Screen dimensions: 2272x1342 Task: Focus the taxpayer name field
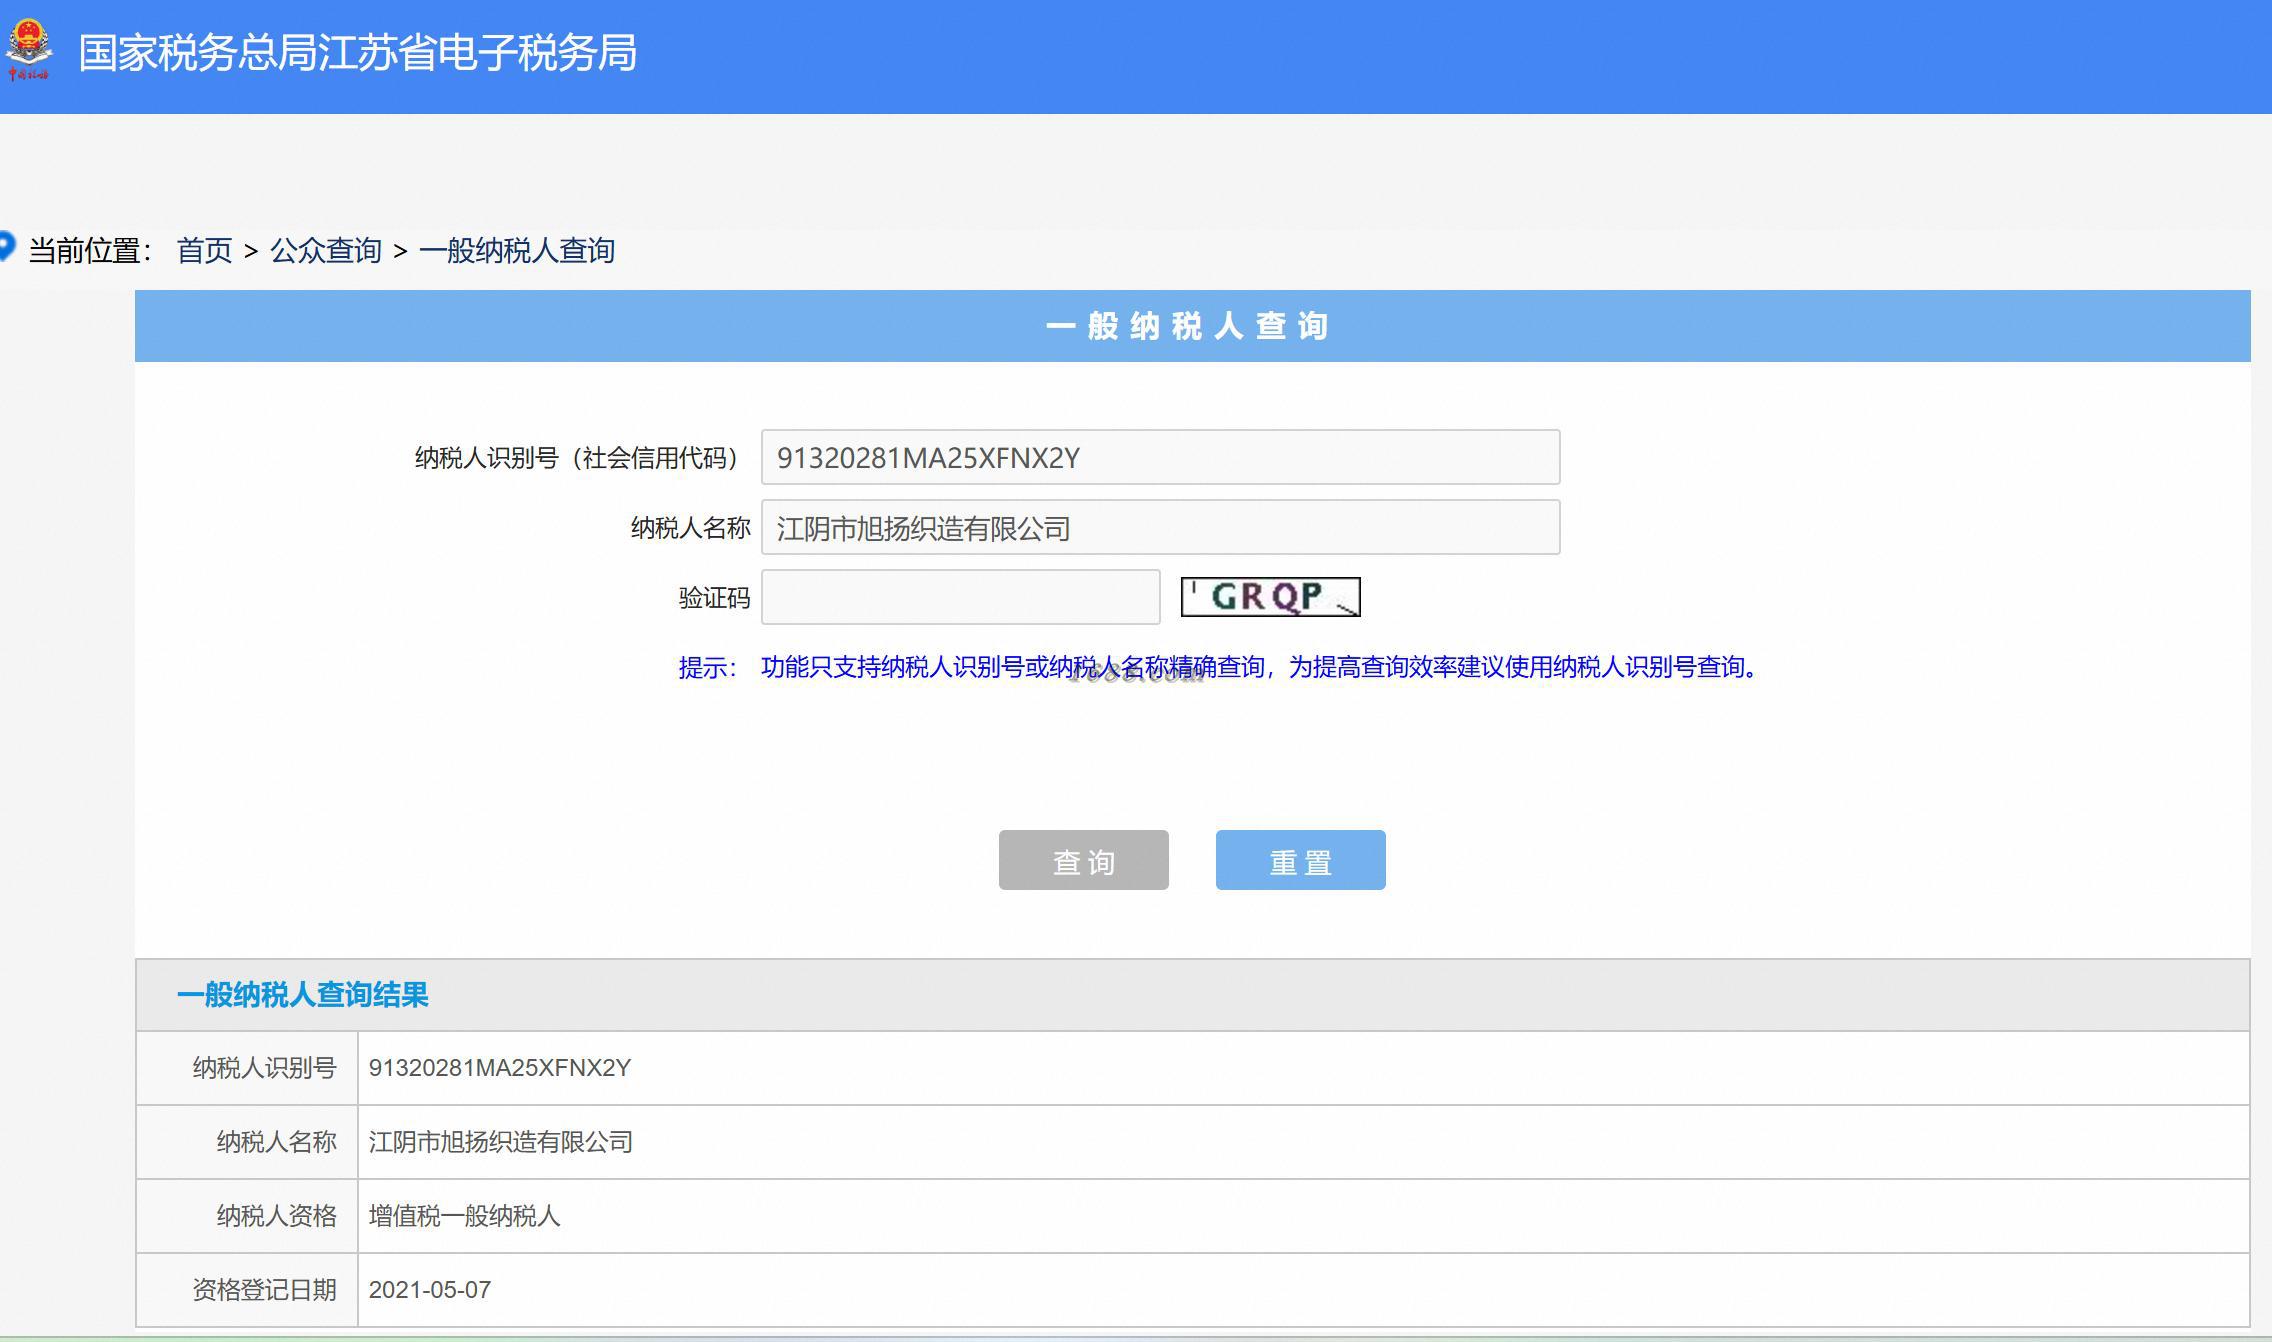(1159, 528)
